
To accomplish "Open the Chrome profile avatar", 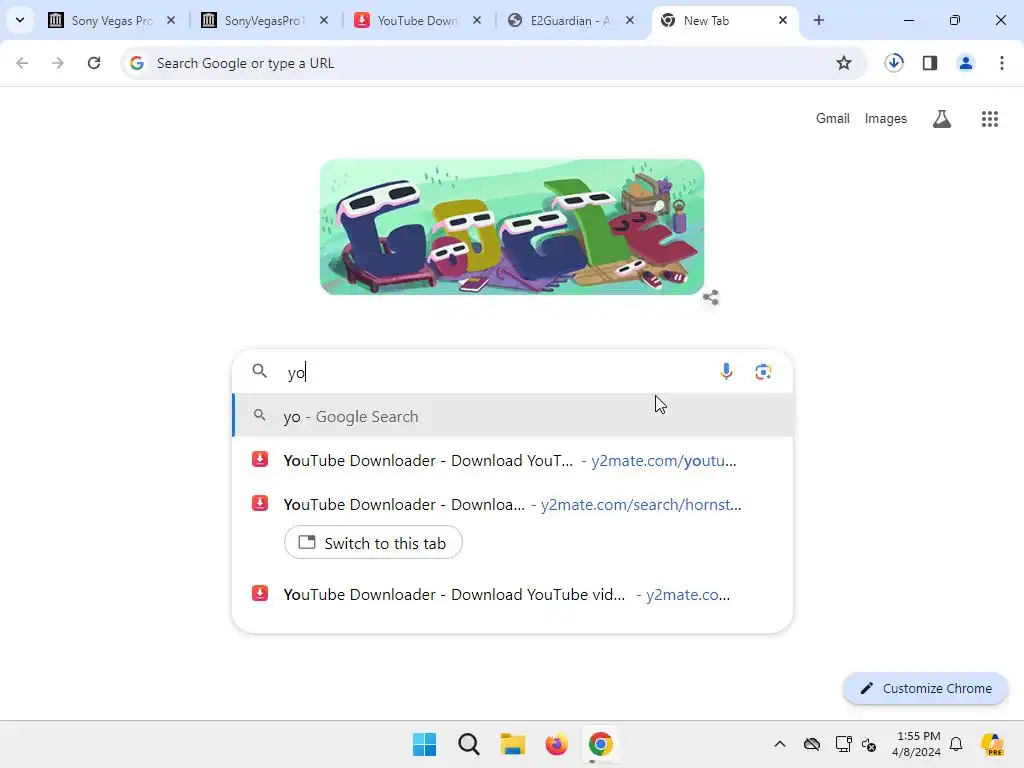I will (965, 63).
